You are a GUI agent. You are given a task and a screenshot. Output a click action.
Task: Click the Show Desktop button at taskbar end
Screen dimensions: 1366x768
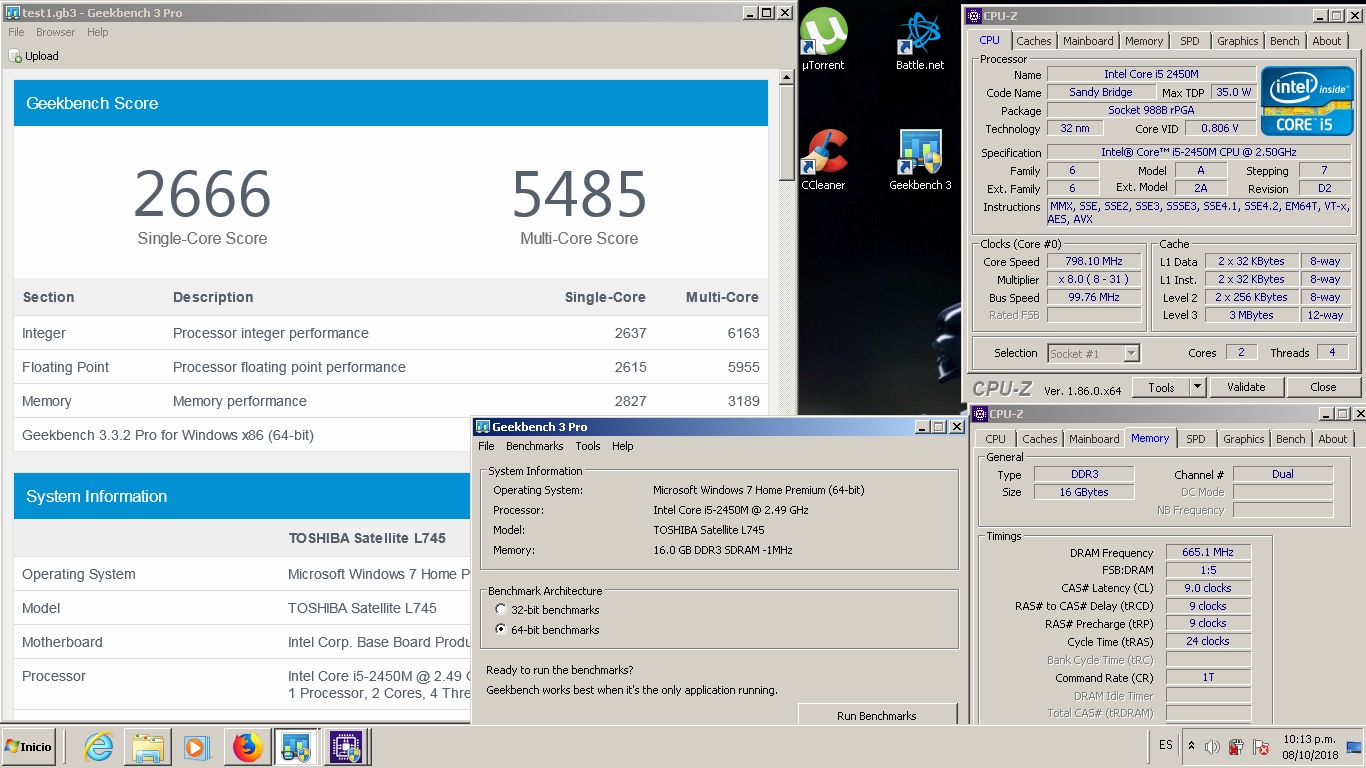click(1356, 747)
